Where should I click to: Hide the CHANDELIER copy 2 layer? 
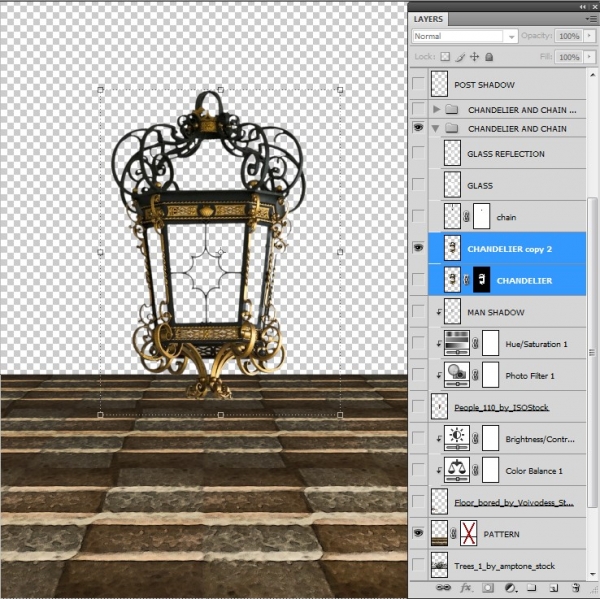418,248
